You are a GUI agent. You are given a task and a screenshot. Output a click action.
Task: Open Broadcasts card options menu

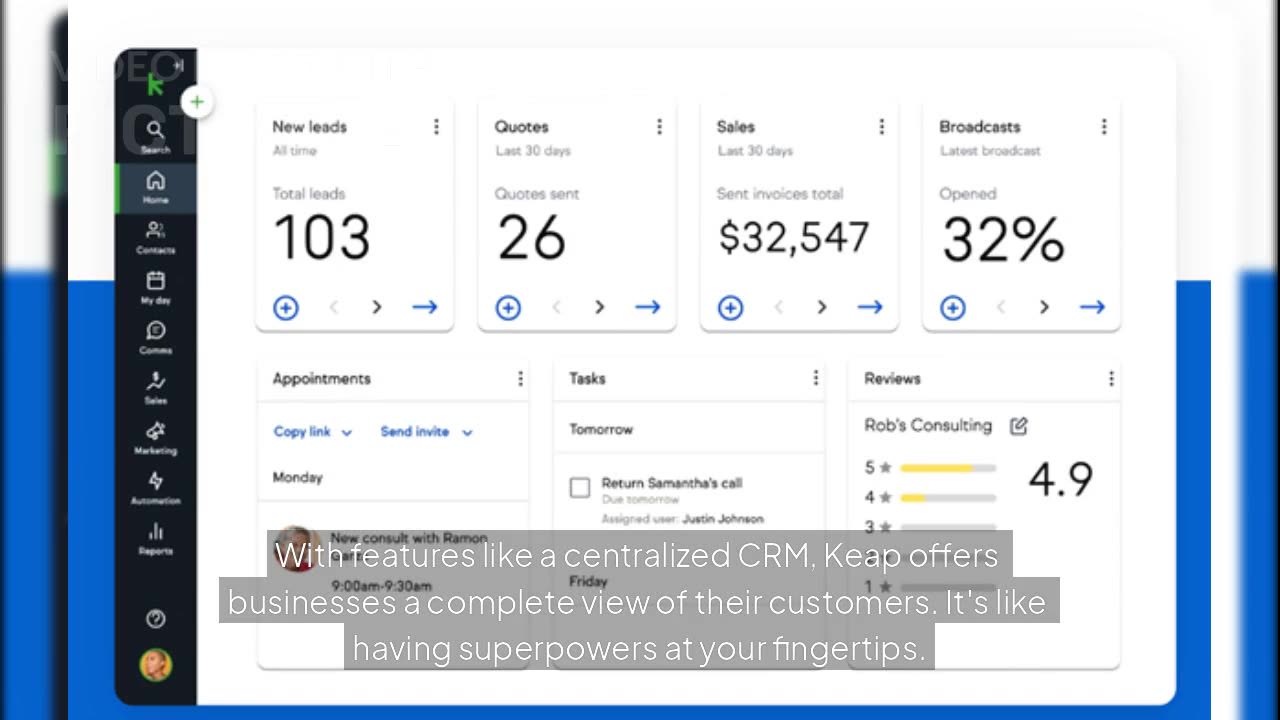click(1104, 127)
